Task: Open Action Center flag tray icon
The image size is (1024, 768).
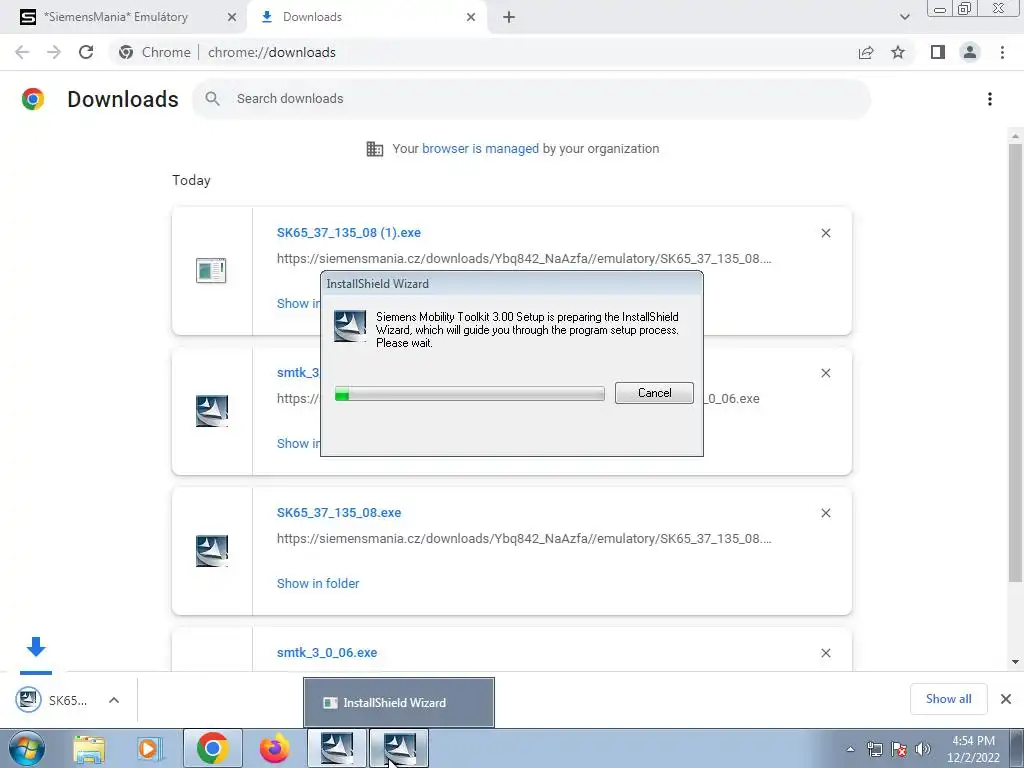Action: tap(899, 749)
